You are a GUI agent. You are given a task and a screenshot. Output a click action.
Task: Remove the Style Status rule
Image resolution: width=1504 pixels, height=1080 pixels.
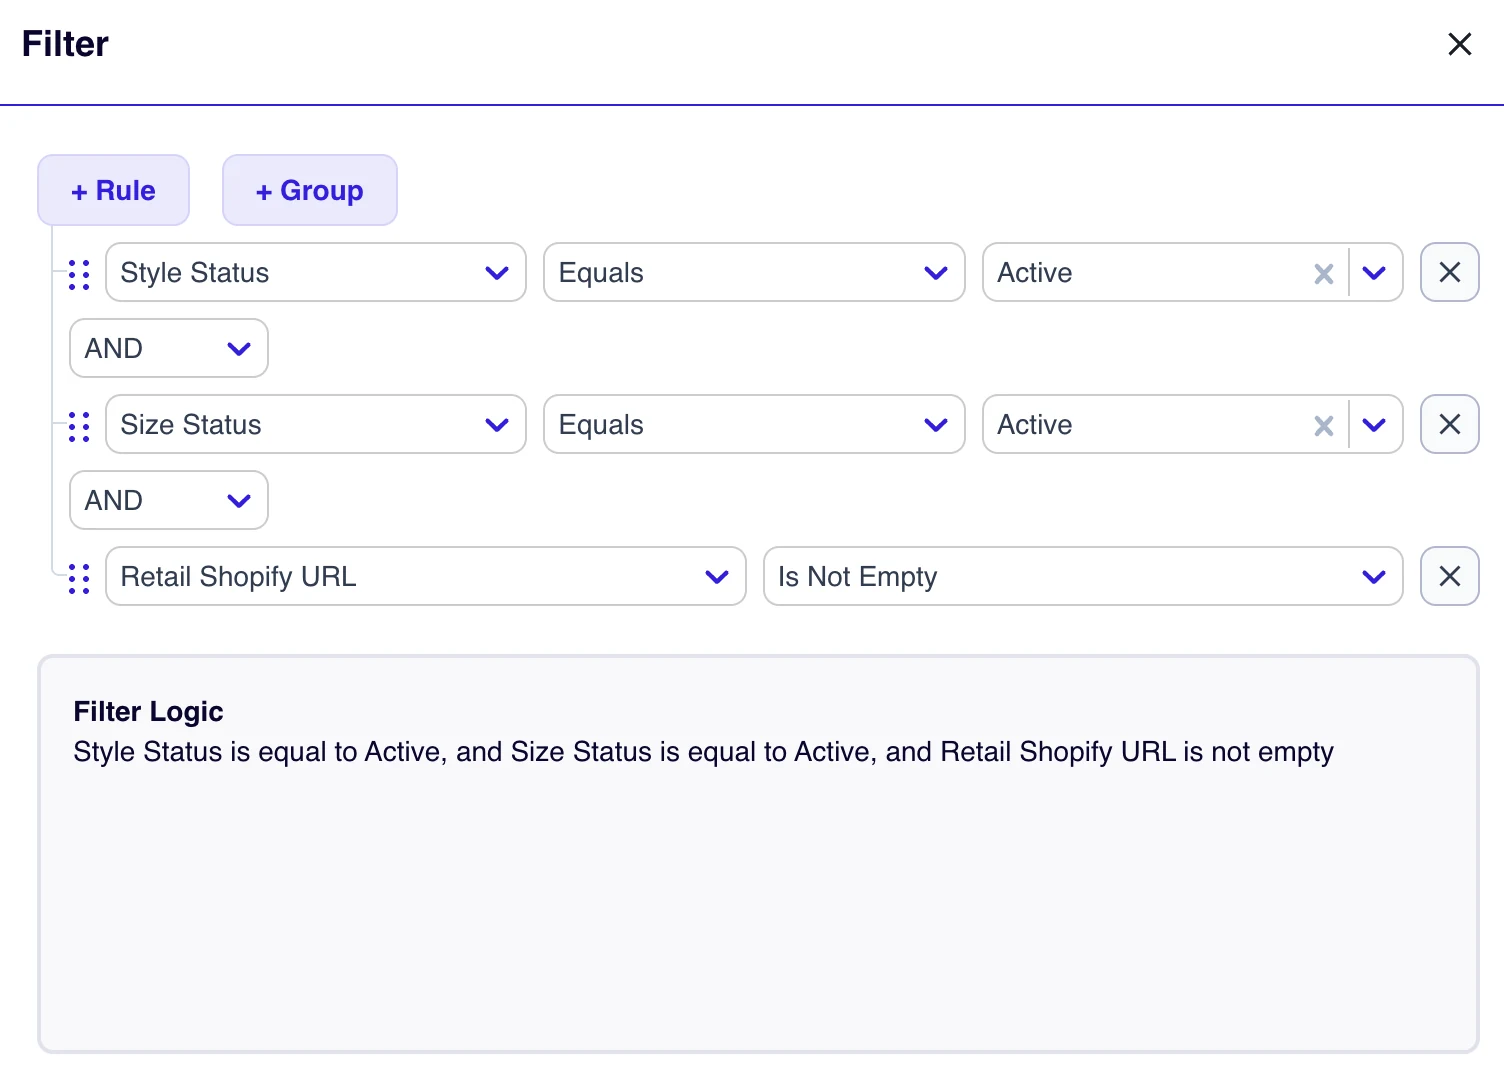(x=1449, y=272)
